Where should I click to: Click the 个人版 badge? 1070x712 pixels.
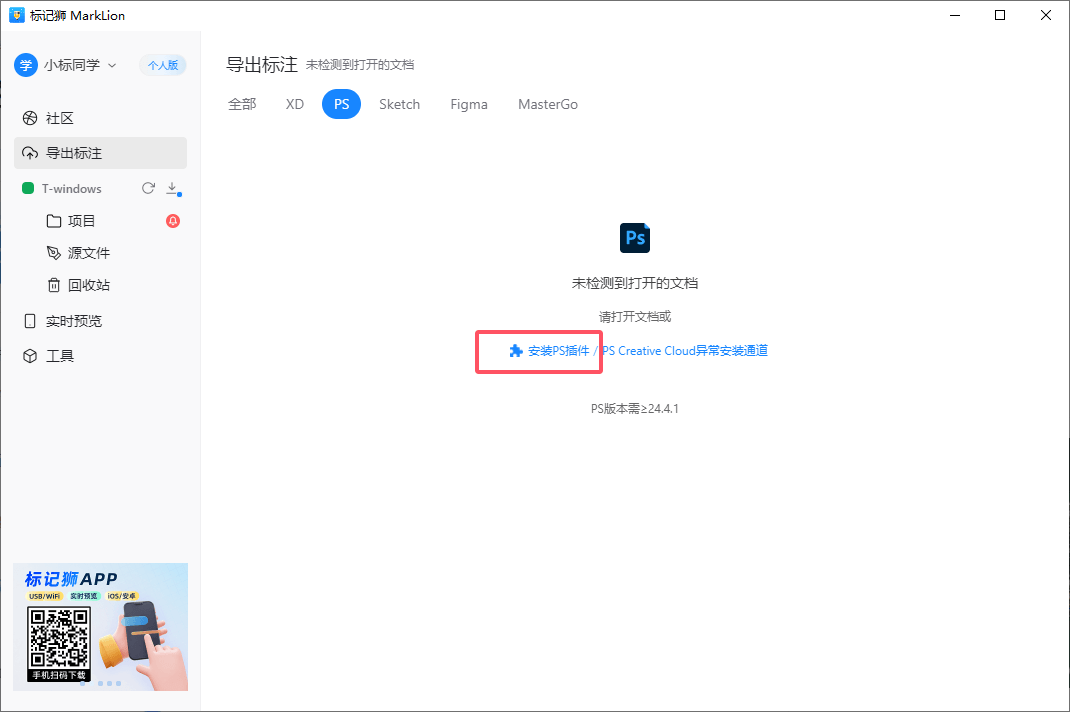tap(163, 65)
